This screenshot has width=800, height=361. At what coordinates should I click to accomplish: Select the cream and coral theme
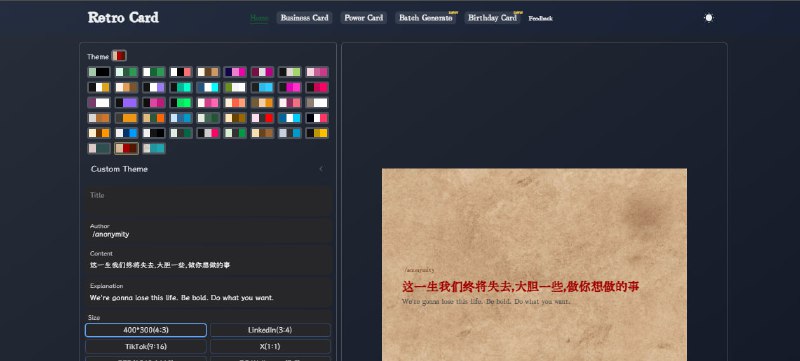pyautogui.click(x=235, y=102)
